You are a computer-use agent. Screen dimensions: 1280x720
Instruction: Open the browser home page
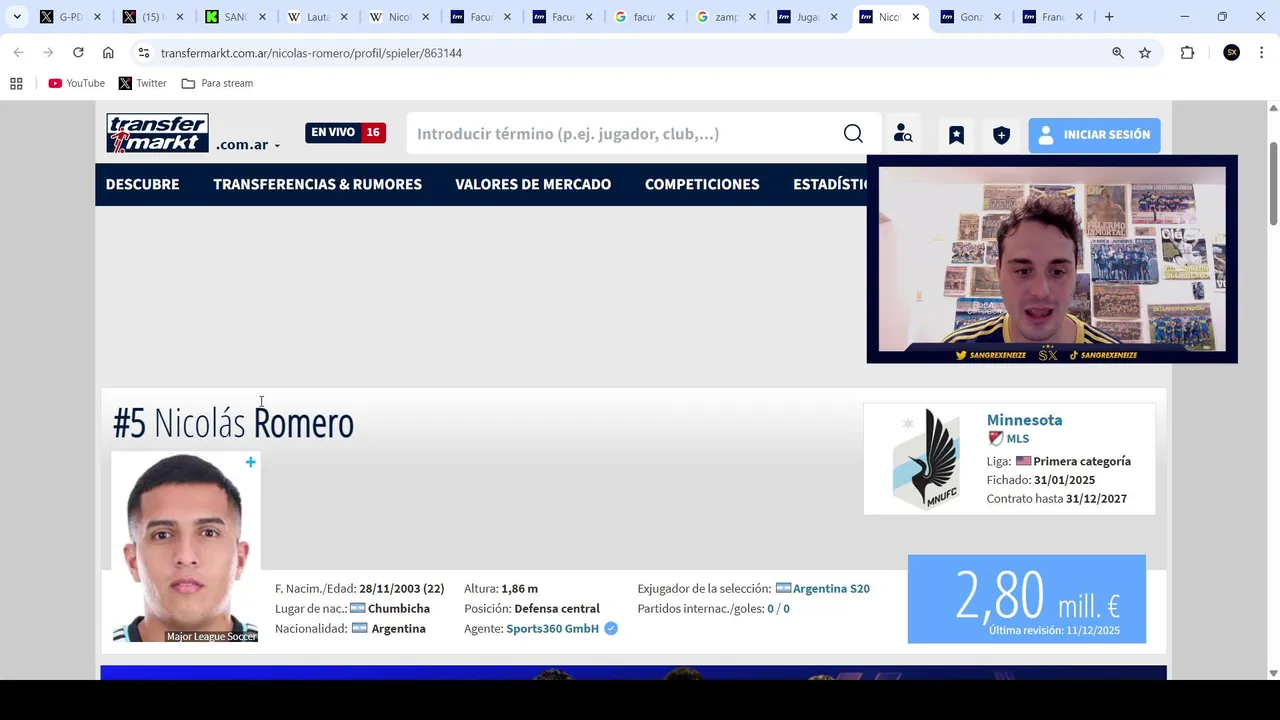108,53
